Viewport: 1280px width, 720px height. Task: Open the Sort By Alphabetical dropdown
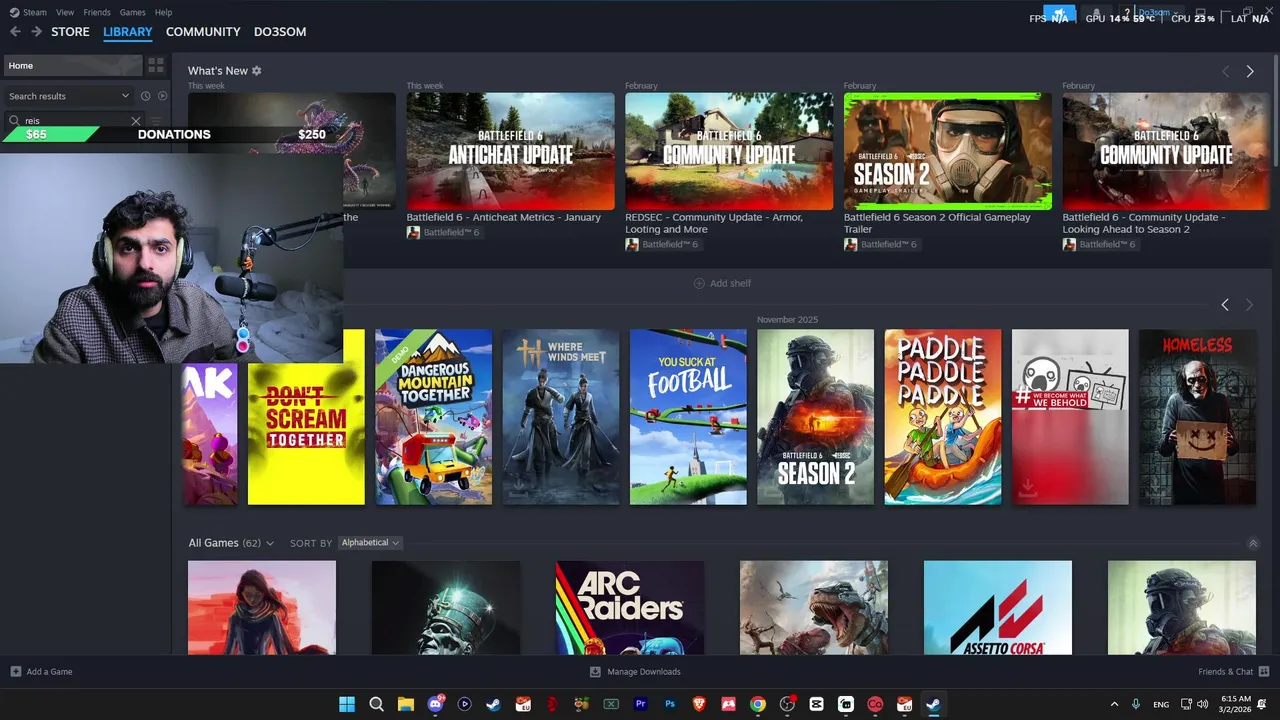[370, 543]
